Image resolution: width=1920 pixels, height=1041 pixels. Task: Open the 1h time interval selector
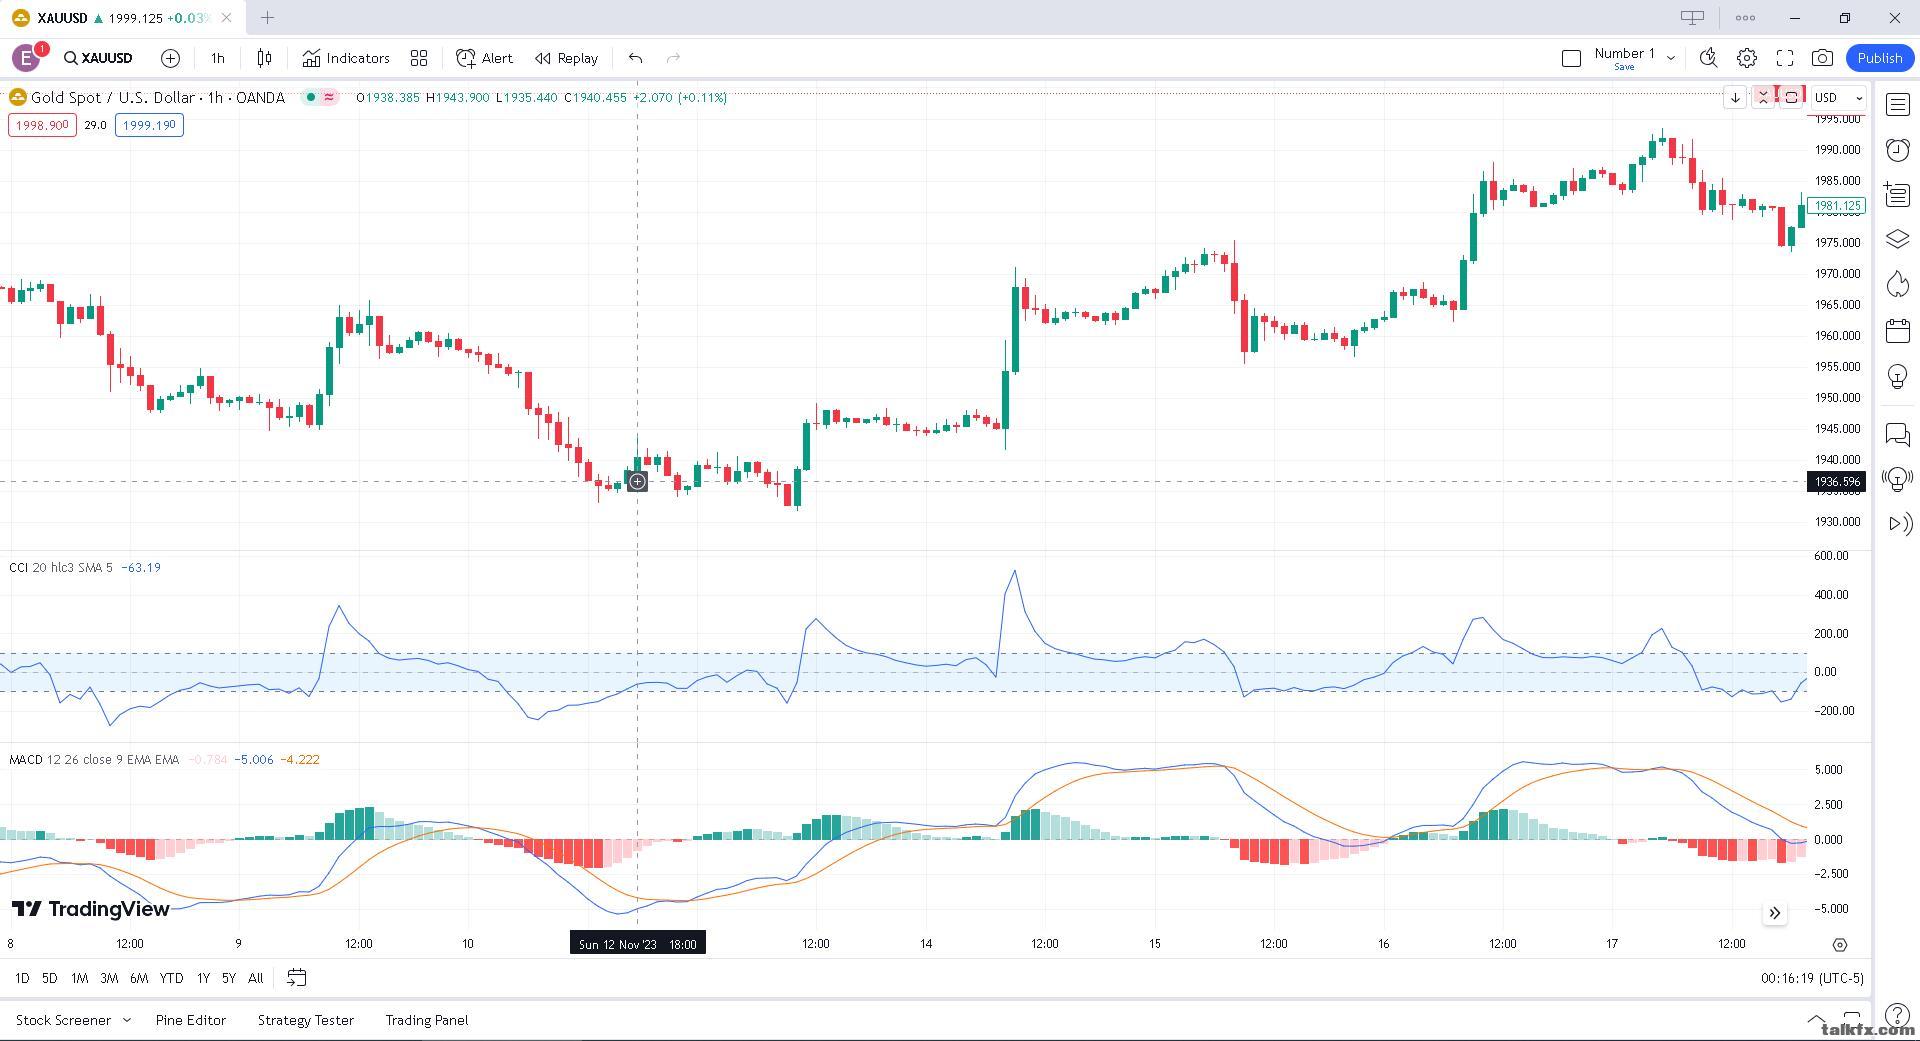(217, 58)
